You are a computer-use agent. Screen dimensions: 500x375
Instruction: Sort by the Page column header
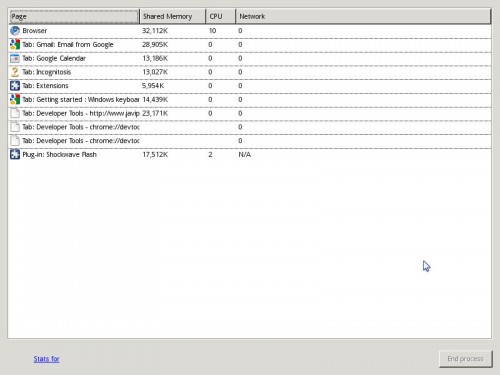pyautogui.click(x=74, y=16)
